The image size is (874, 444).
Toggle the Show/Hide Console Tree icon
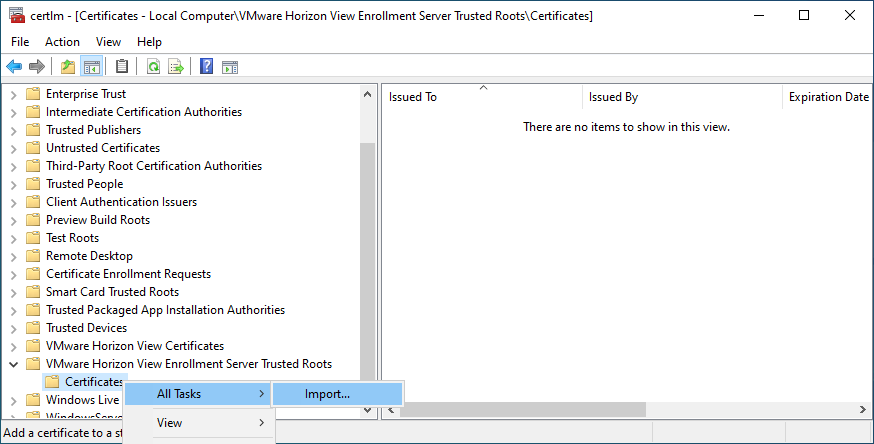[91, 67]
